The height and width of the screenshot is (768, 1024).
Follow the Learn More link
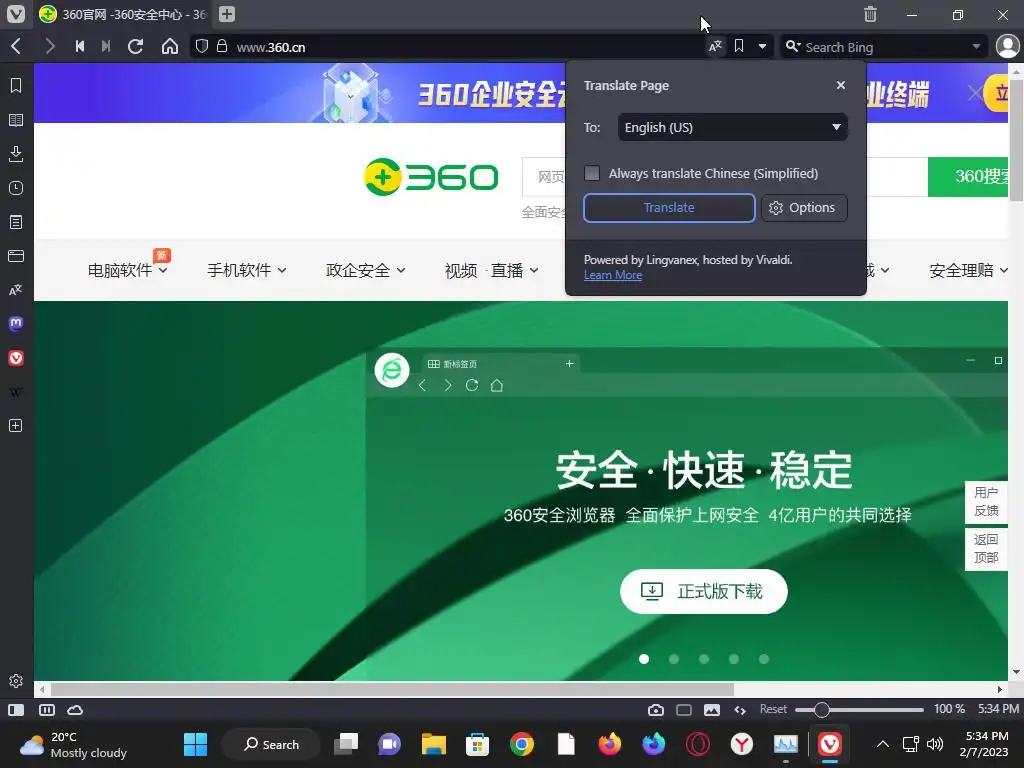(613, 275)
